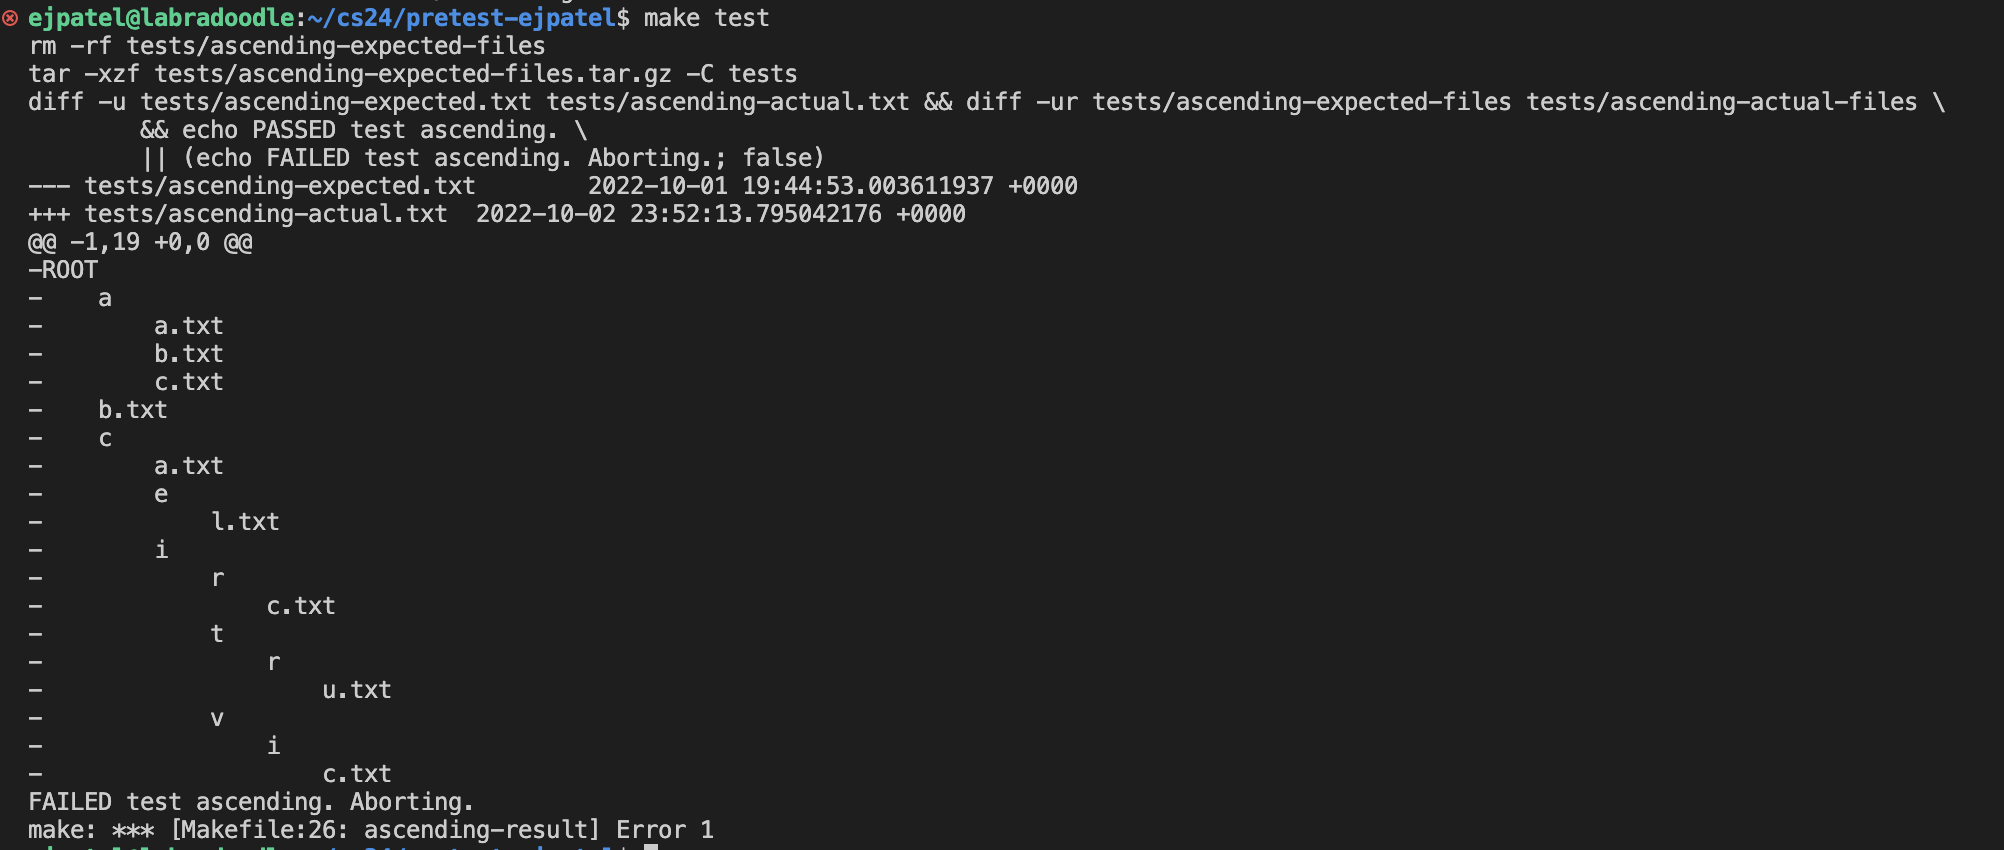Click the @@ -1,19 +0,0 @@ hunk header
Viewport: 2004px width, 850px height.
[x=140, y=242]
